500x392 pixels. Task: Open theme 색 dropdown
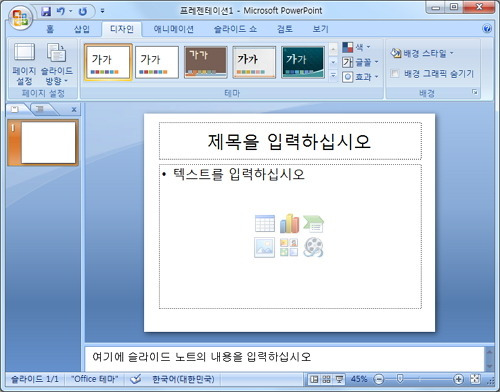(x=356, y=47)
